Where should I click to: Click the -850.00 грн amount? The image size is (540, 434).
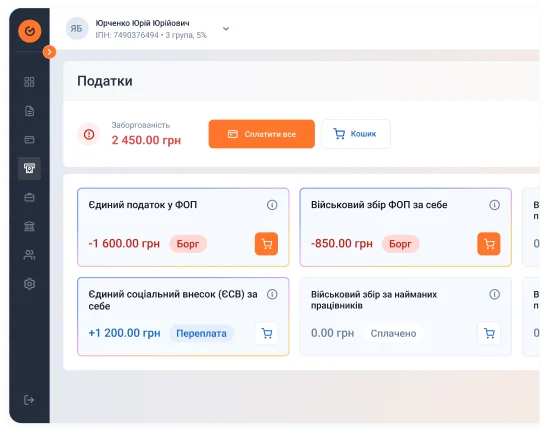pos(342,244)
